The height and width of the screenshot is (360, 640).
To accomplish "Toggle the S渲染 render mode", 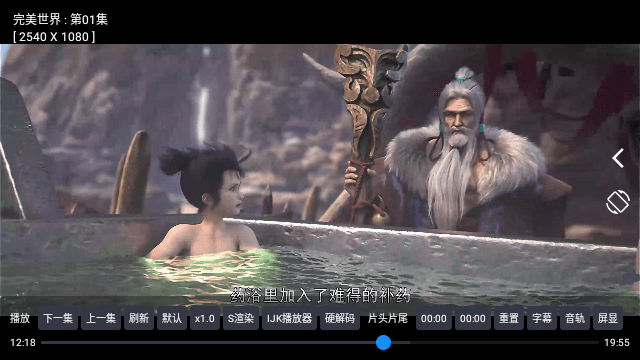I will (x=240, y=318).
